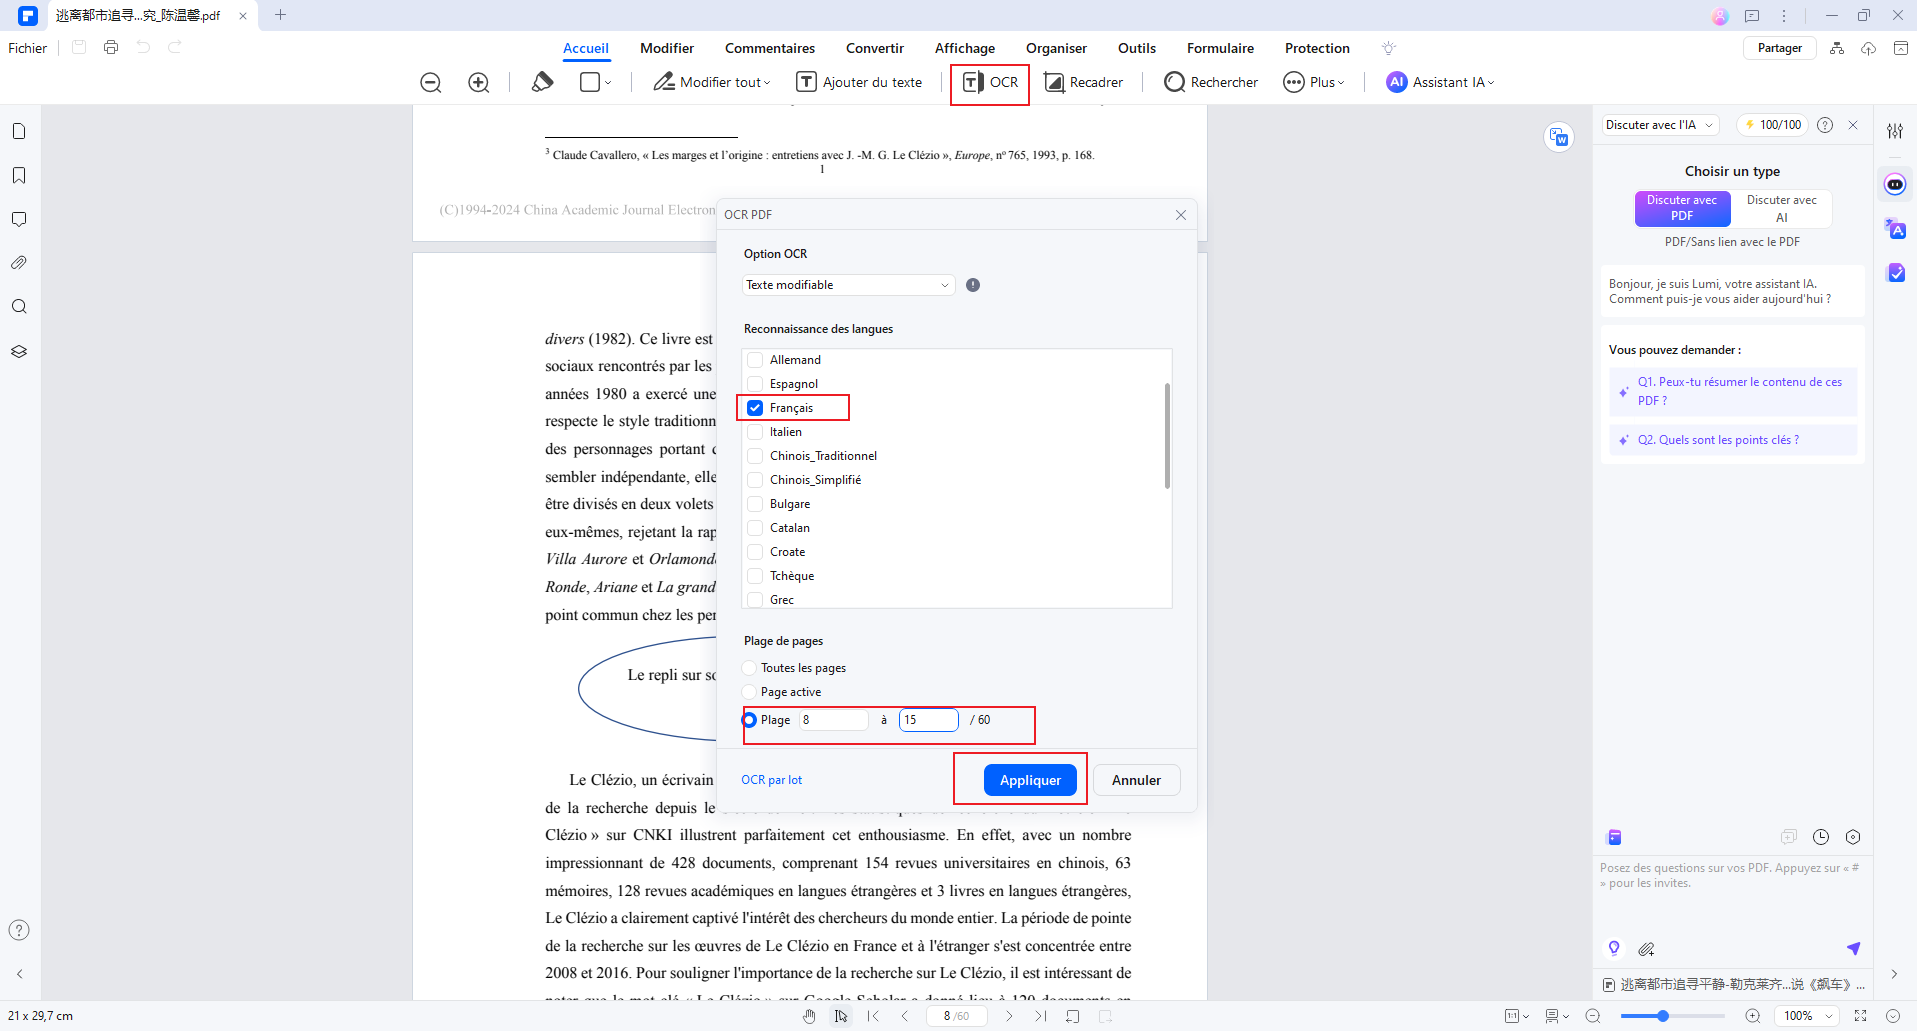Select the hand pan tool in status bar
This screenshot has width=1917, height=1031.
tap(809, 1016)
